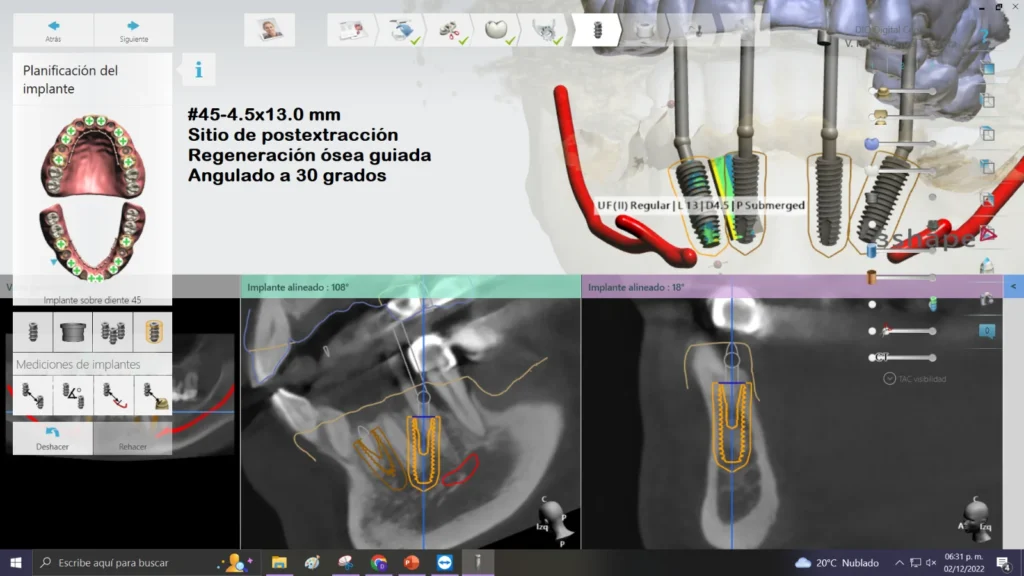Open TeamViewer from the taskbar
The width and height of the screenshot is (1024, 576).
click(x=445, y=562)
